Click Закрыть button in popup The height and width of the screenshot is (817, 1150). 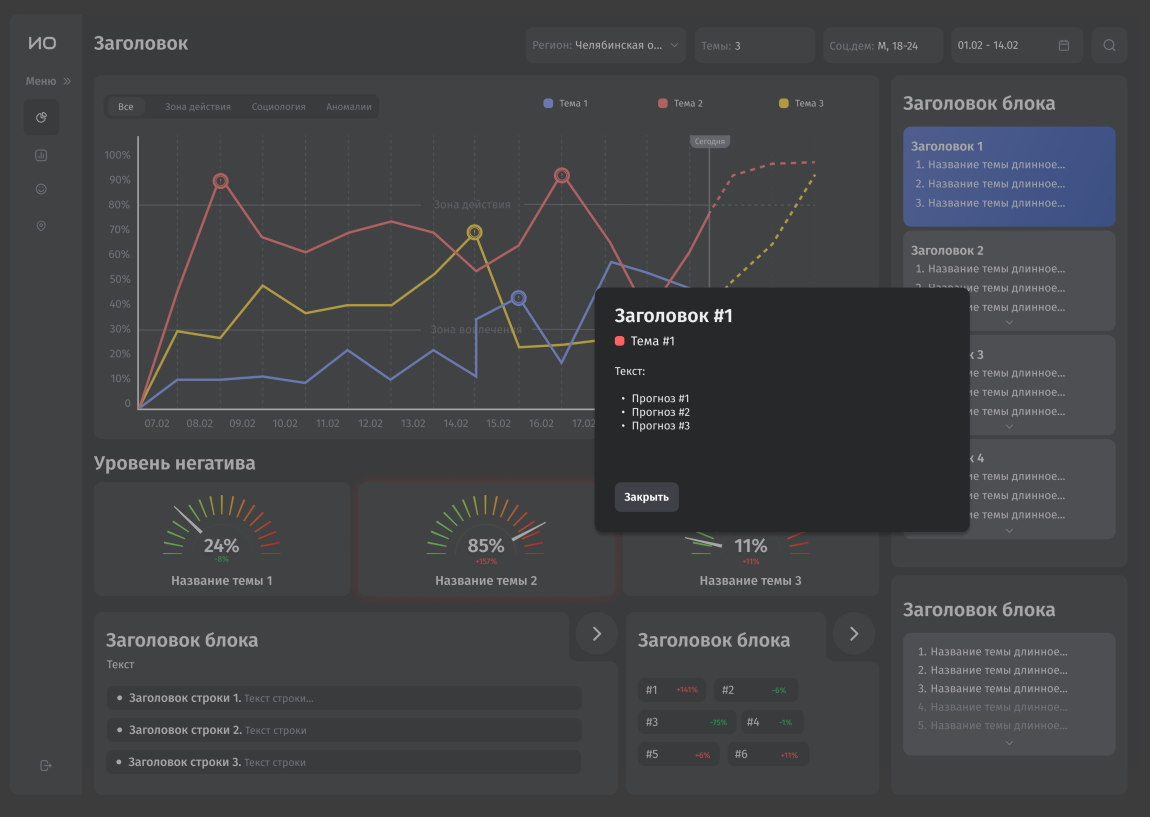pos(646,497)
